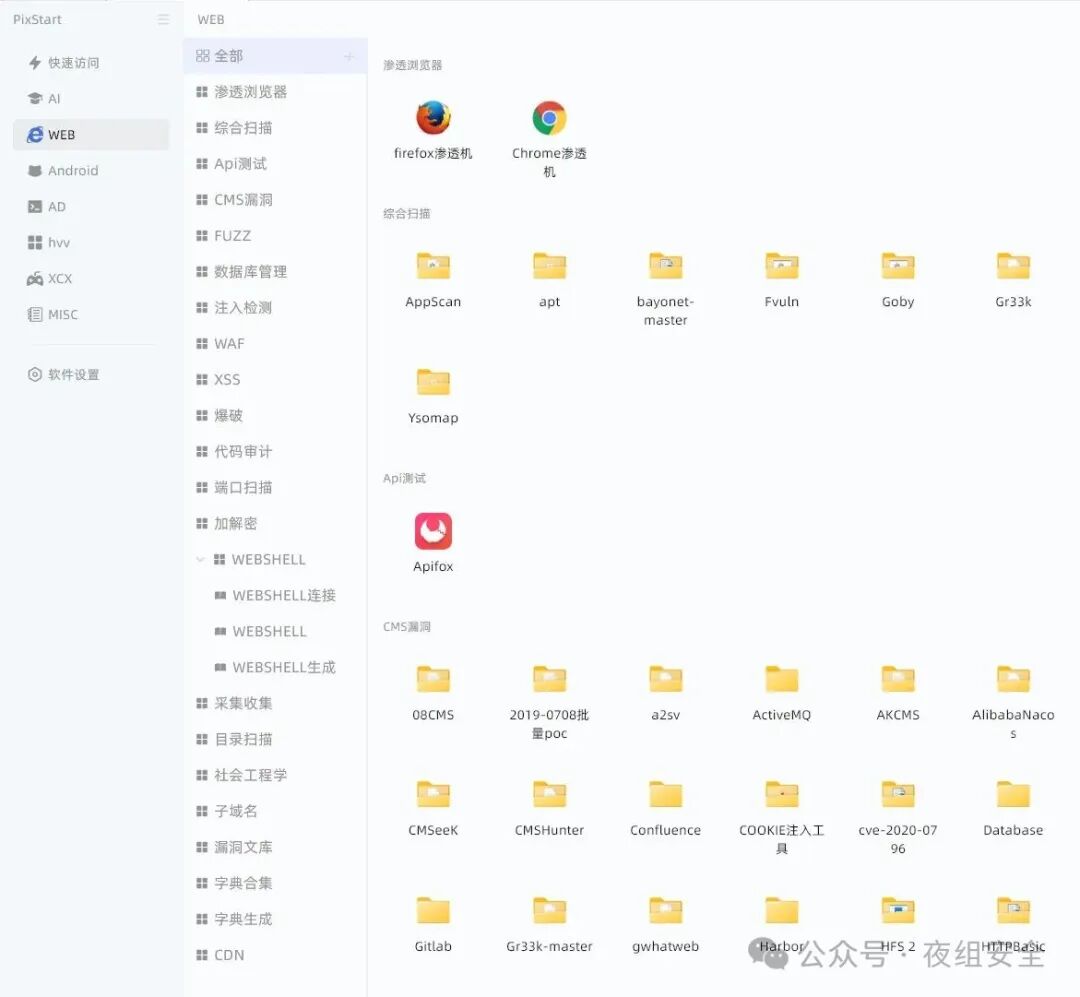Open the bayonet-master folder
The height and width of the screenshot is (997, 1080).
click(x=665, y=266)
